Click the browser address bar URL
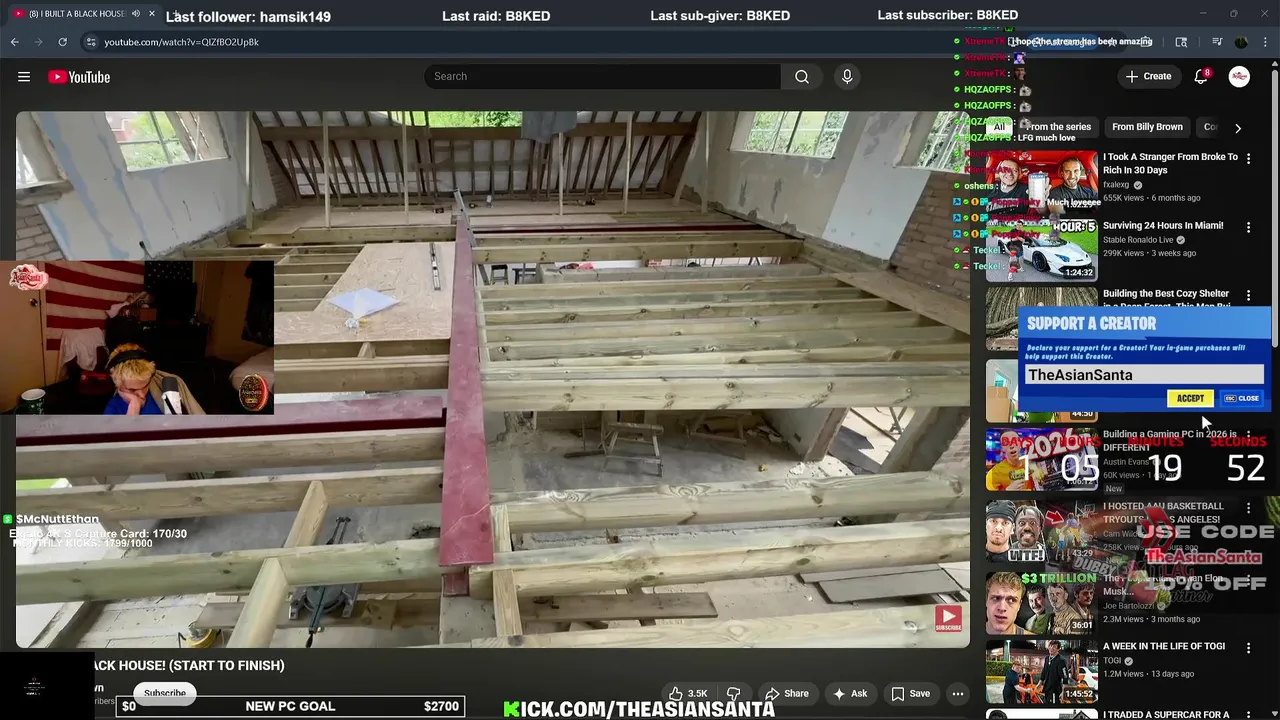Viewport: 1280px width, 720px height. coord(181,42)
